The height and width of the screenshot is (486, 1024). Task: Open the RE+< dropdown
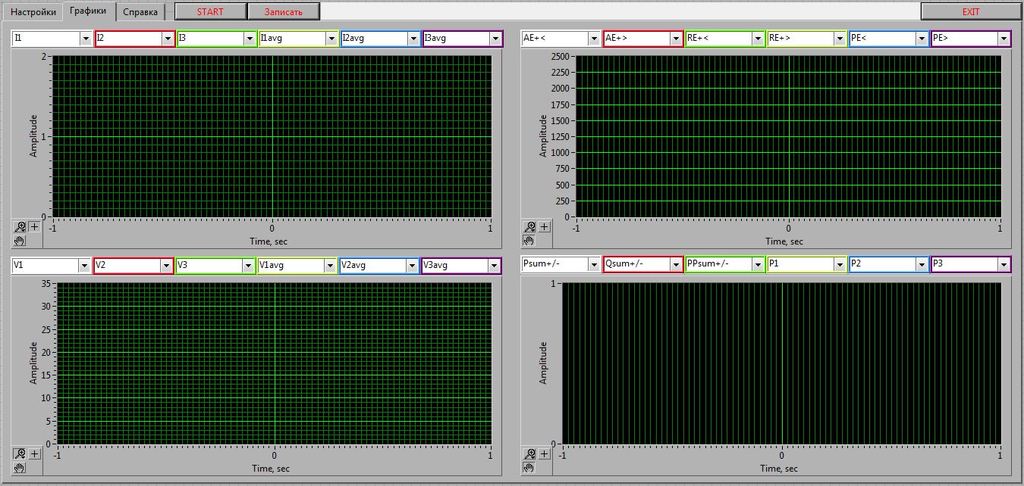[x=726, y=39]
